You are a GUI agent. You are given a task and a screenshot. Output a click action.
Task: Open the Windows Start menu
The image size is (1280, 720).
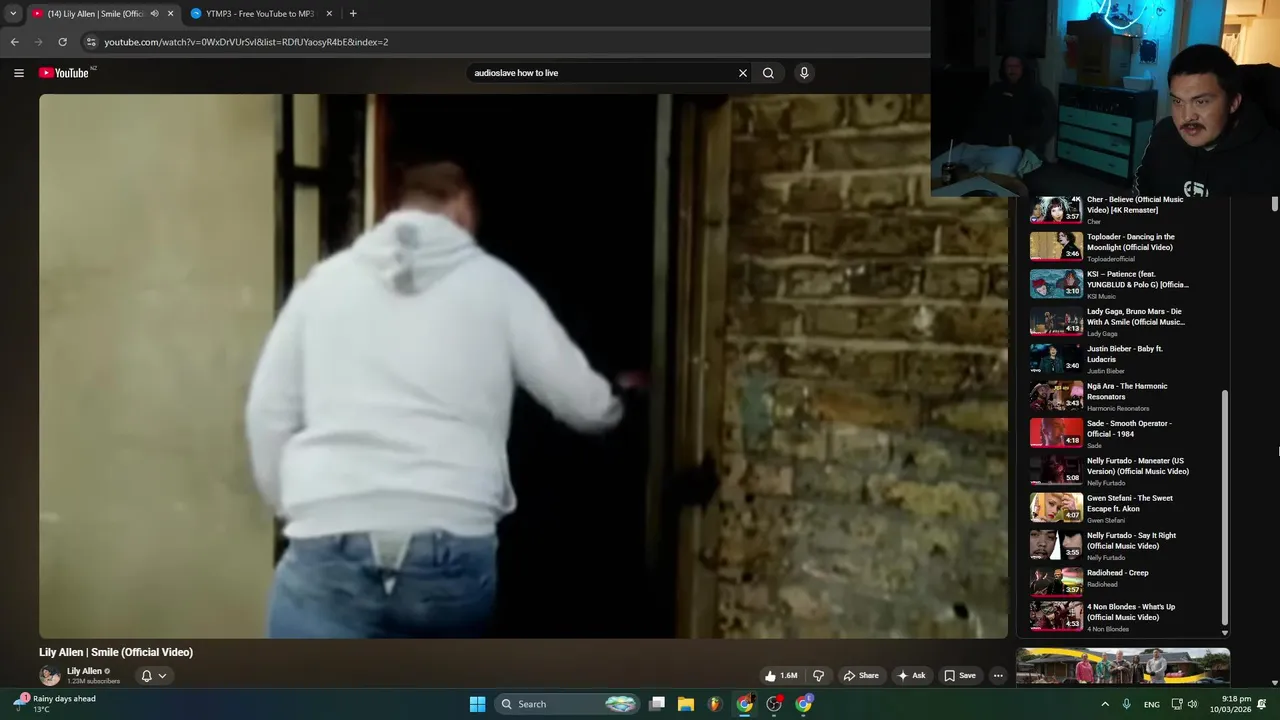pyautogui.click(x=477, y=704)
